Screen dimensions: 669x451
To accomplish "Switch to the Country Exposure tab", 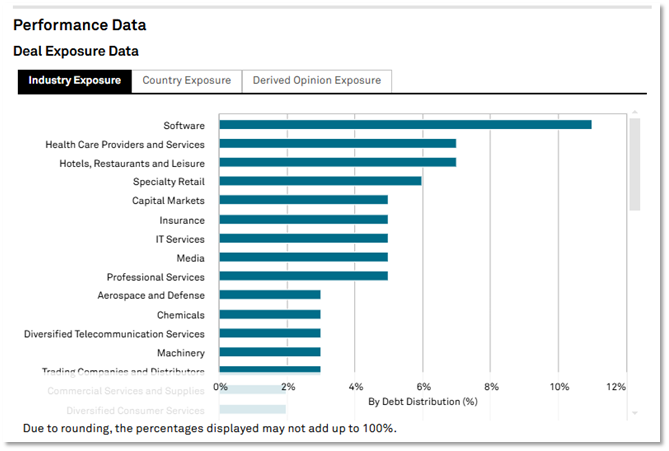I will pos(186,81).
